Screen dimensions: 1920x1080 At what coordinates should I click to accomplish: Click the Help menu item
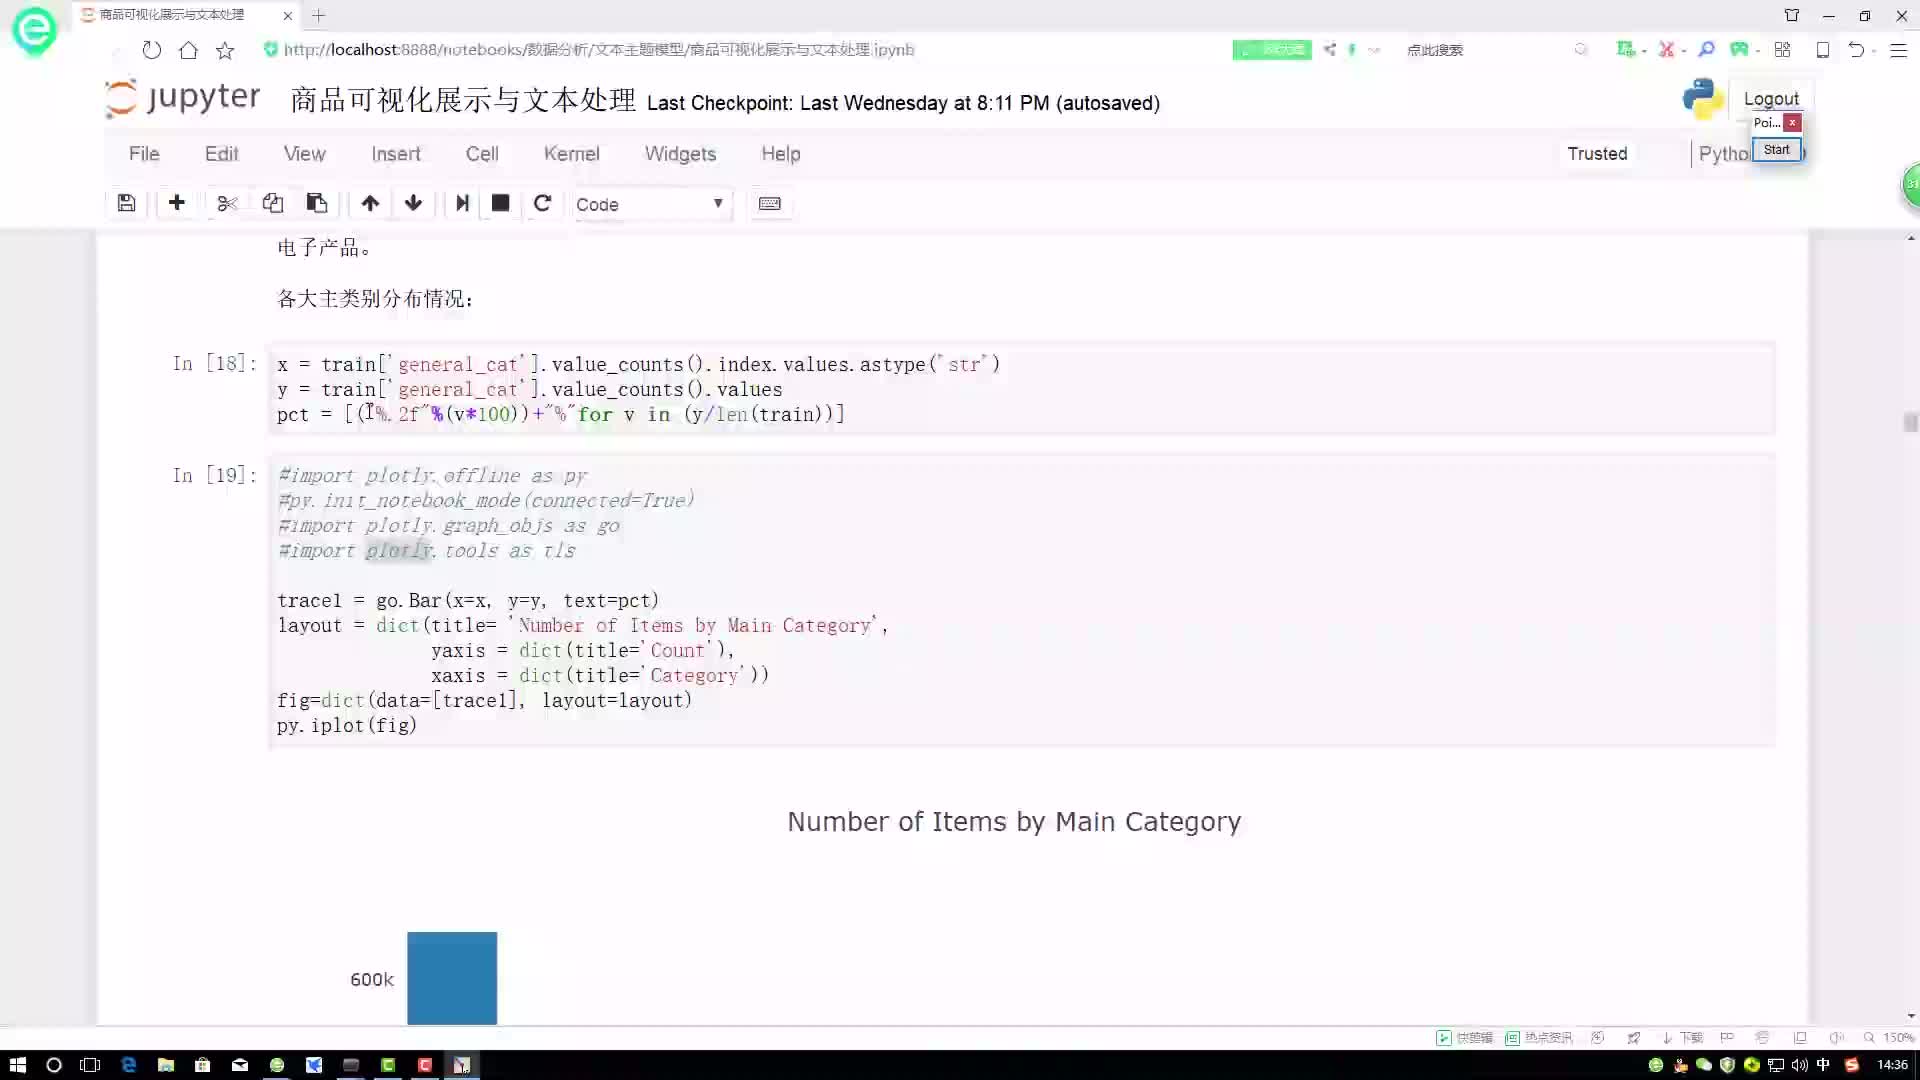pyautogui.click(x=779, y=153)
